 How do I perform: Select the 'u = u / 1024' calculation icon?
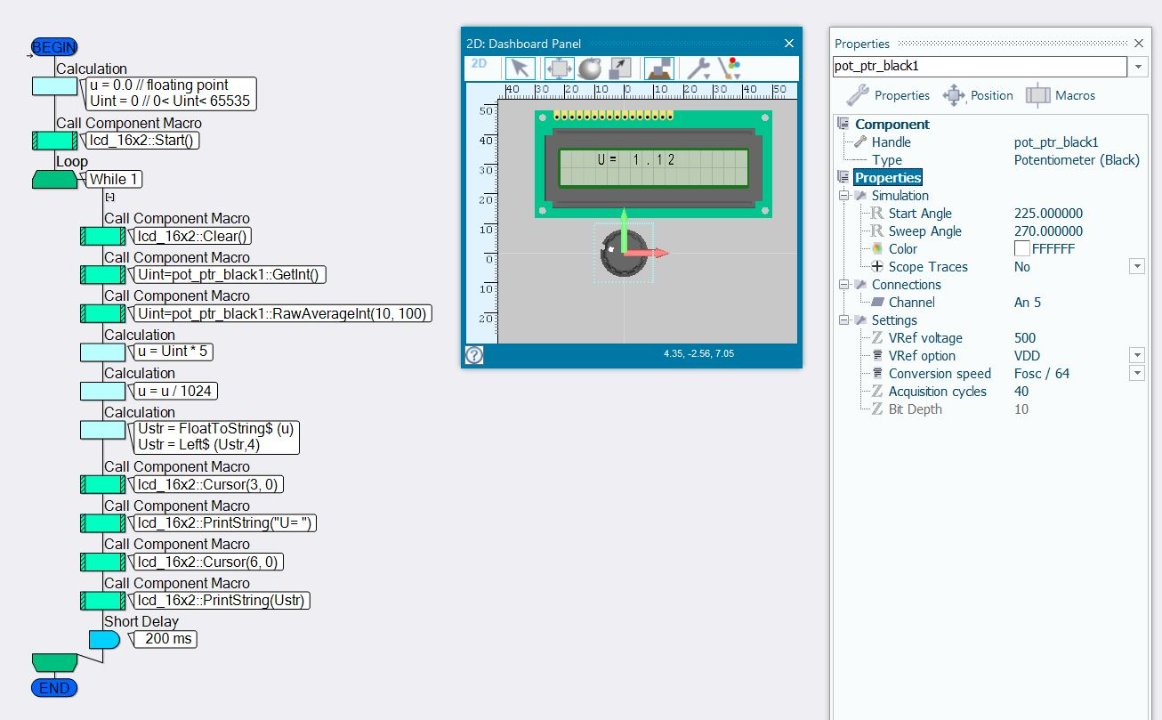pos(102,391)
